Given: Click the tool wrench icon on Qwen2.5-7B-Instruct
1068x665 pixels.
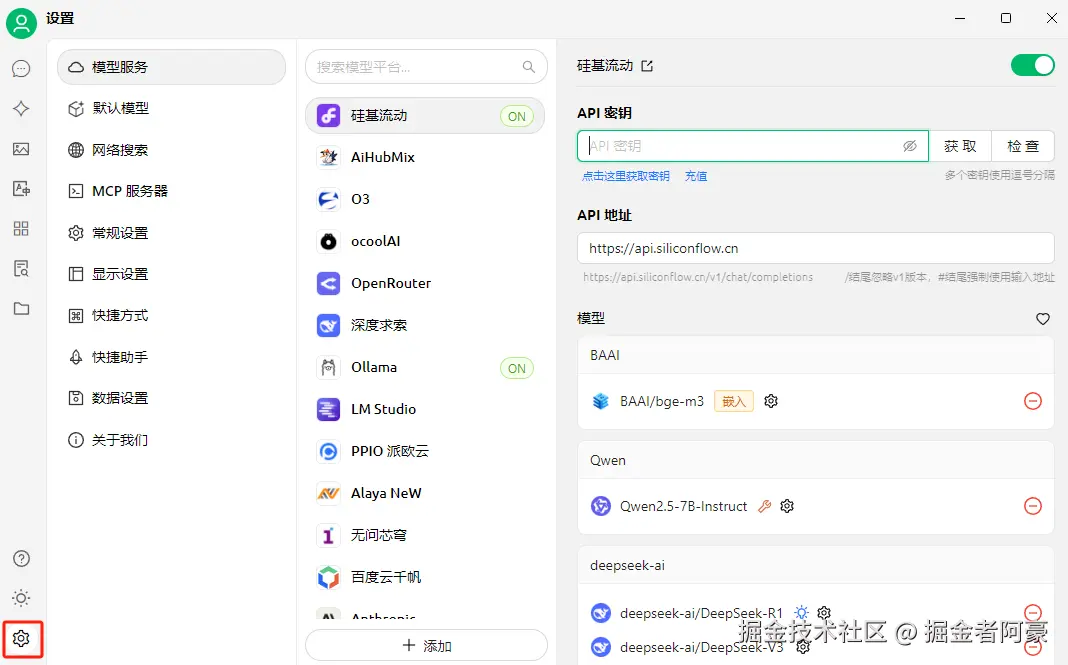Looking at the screenshot, I should tap(765, 506).
